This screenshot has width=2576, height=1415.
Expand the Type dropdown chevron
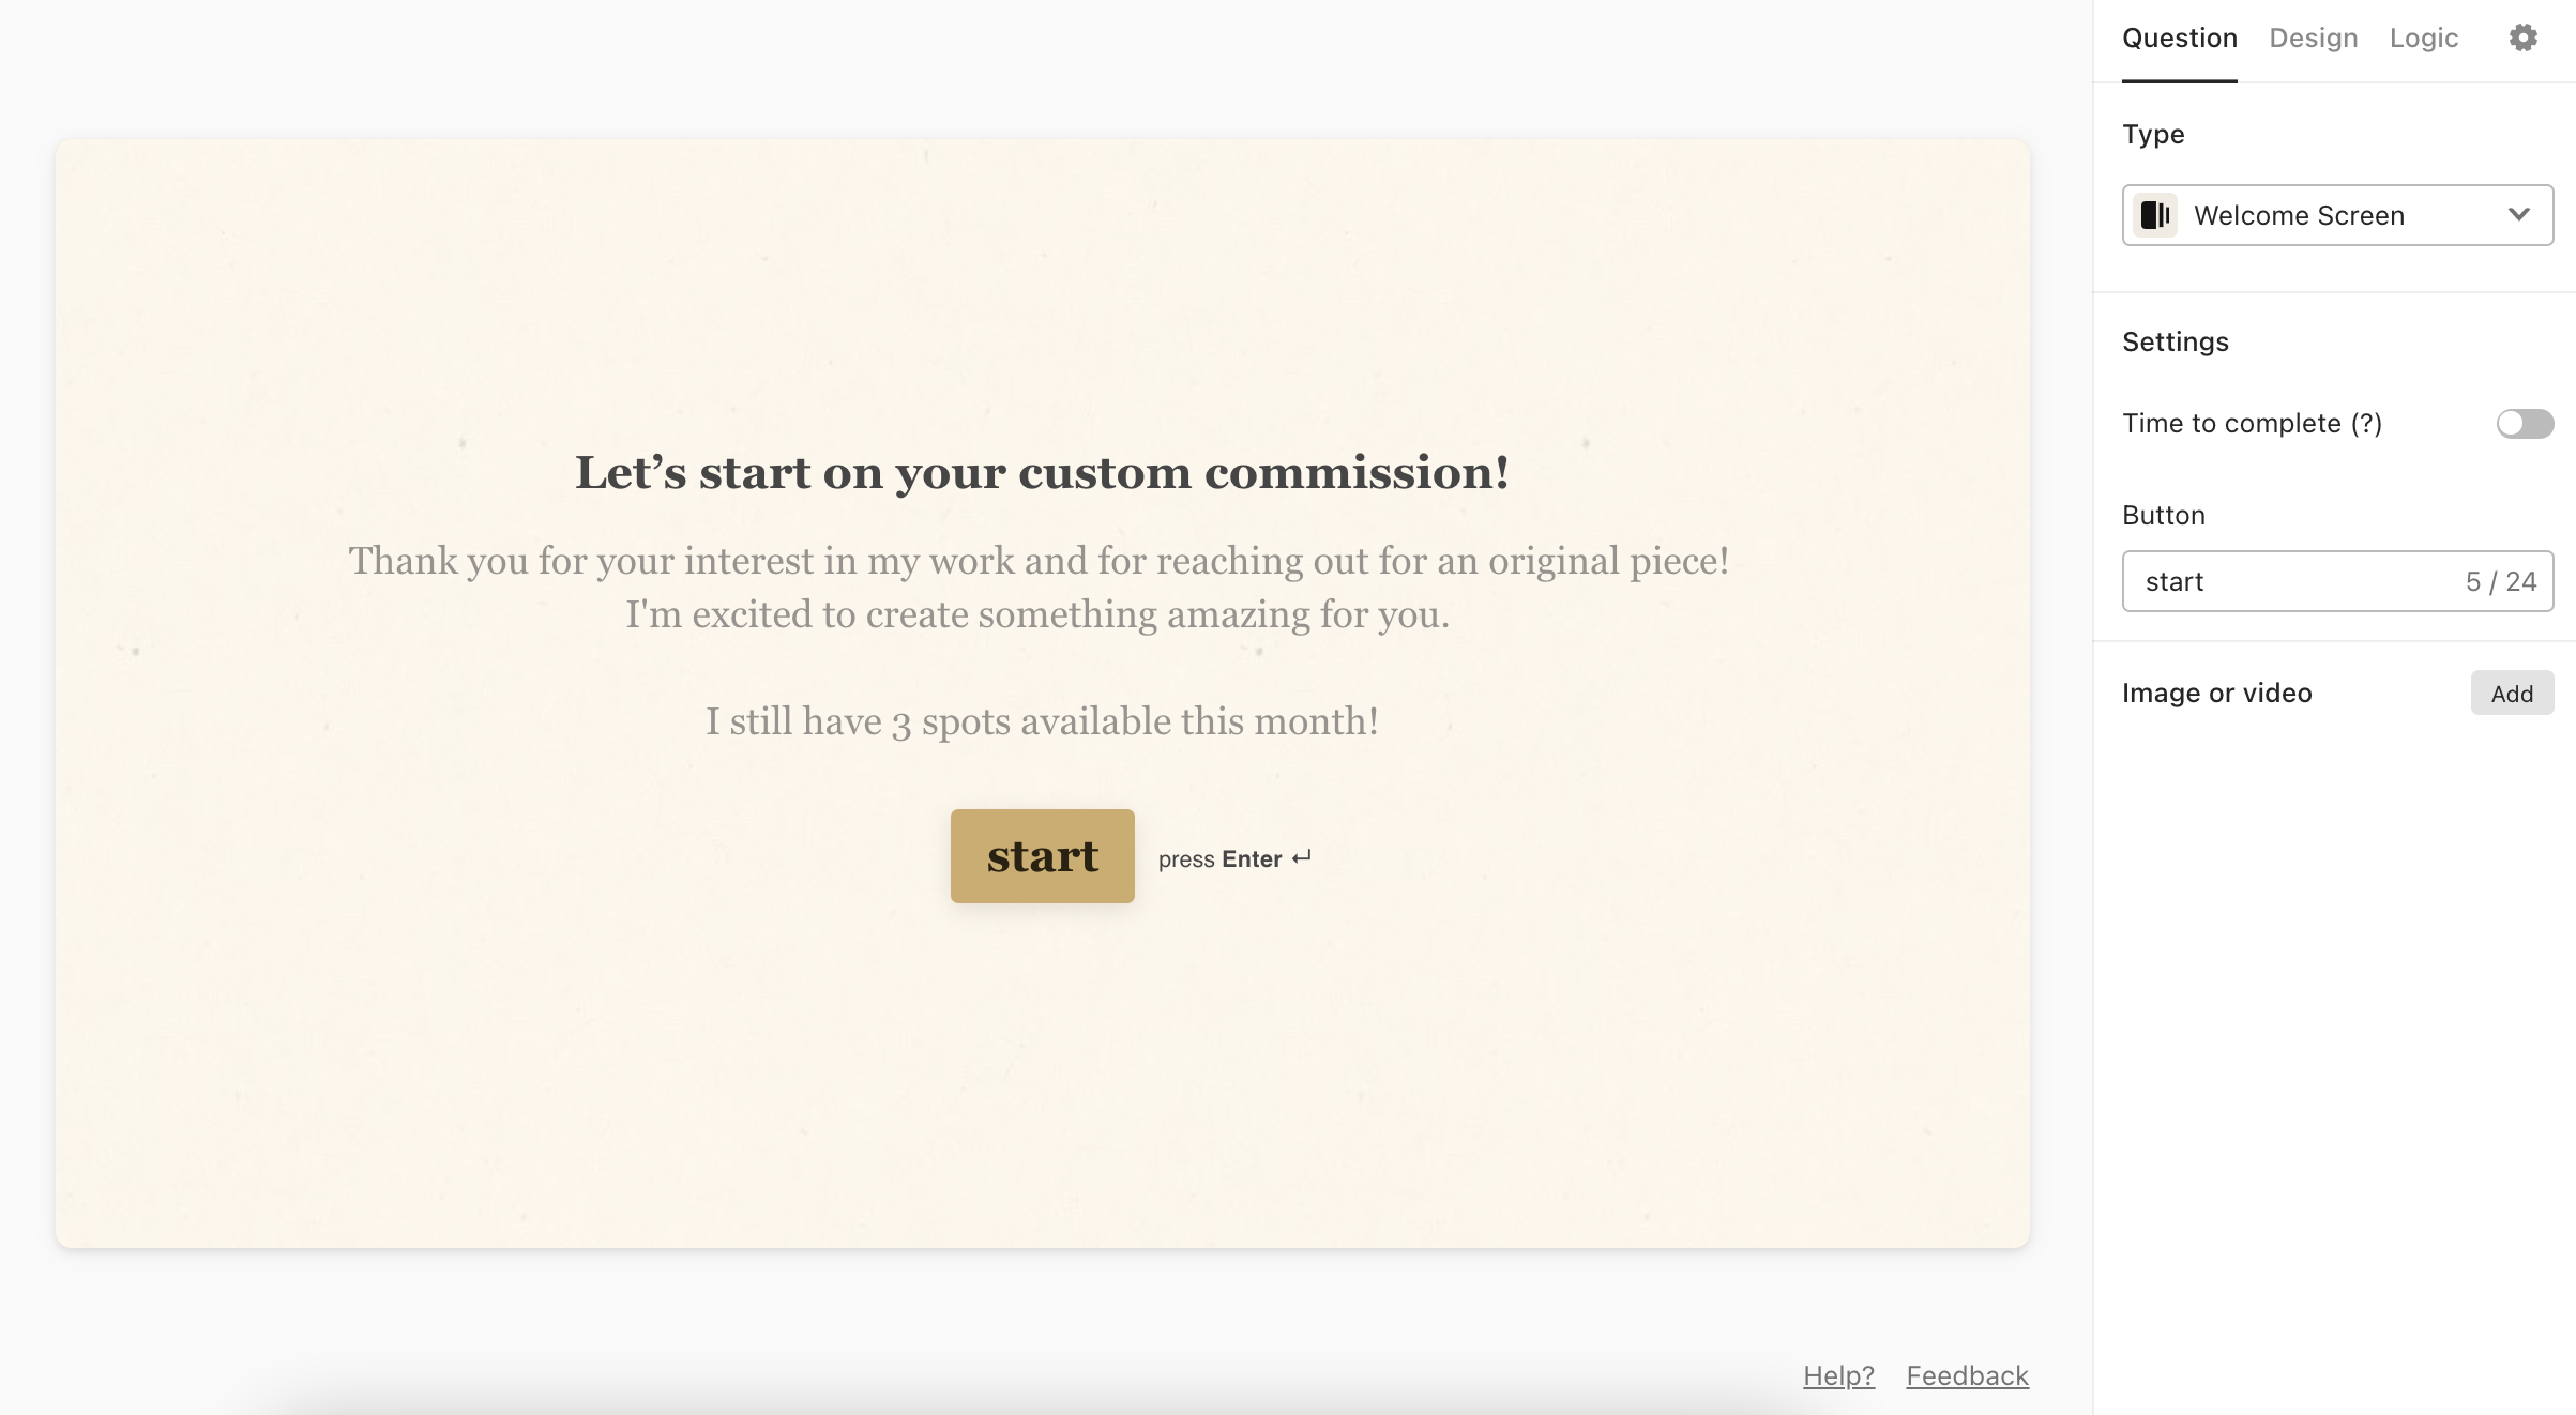coord(2519,215)
